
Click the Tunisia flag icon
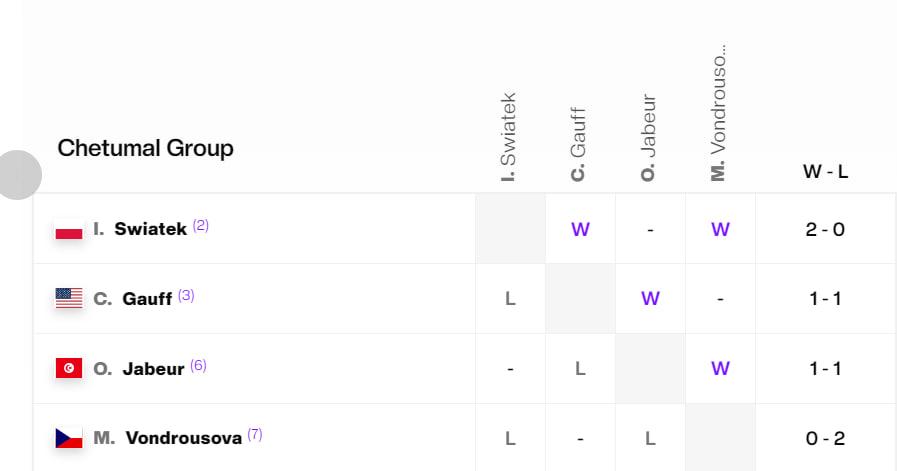tap(69, 368)
